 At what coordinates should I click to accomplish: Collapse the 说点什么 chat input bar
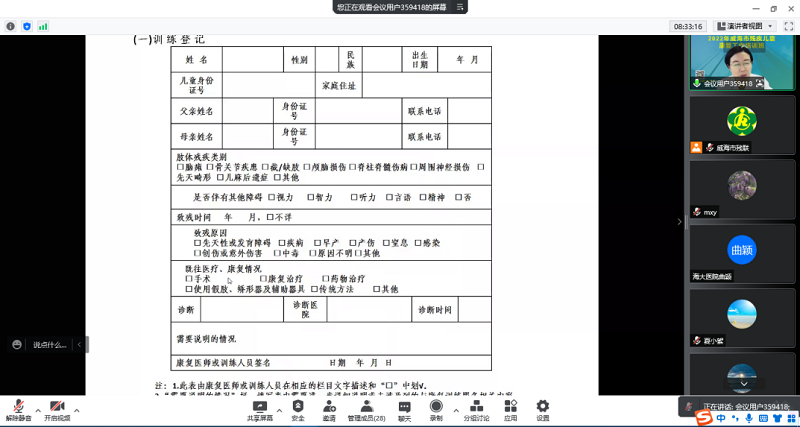coord(79,345)
